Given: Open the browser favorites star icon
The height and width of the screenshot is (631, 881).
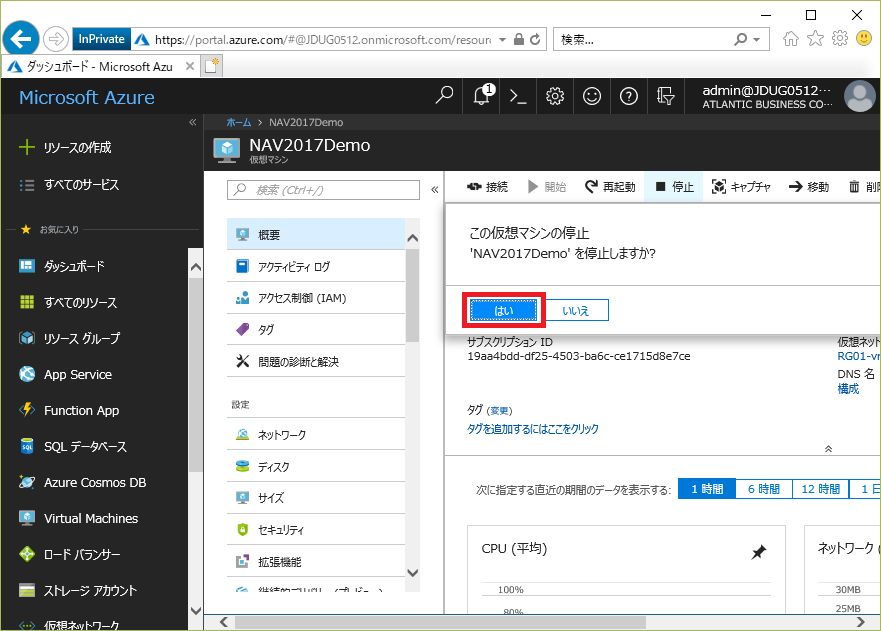Looking at the screenshot, I should click(815, 38).
